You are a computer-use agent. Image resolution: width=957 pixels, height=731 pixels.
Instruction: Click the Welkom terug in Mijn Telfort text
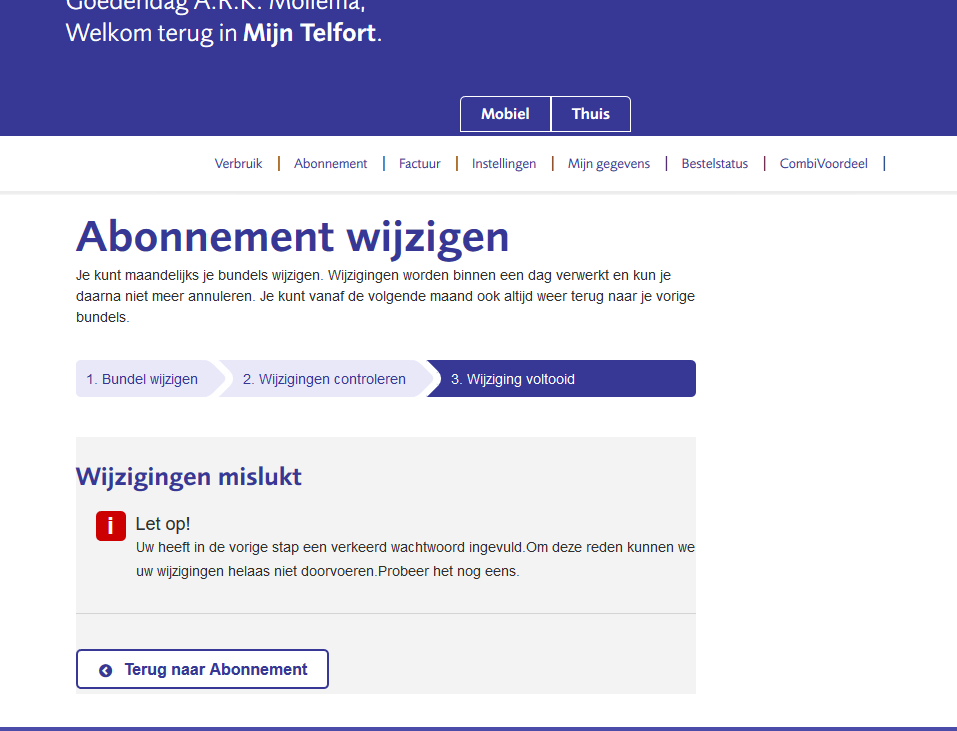click(x=223, y=33)
